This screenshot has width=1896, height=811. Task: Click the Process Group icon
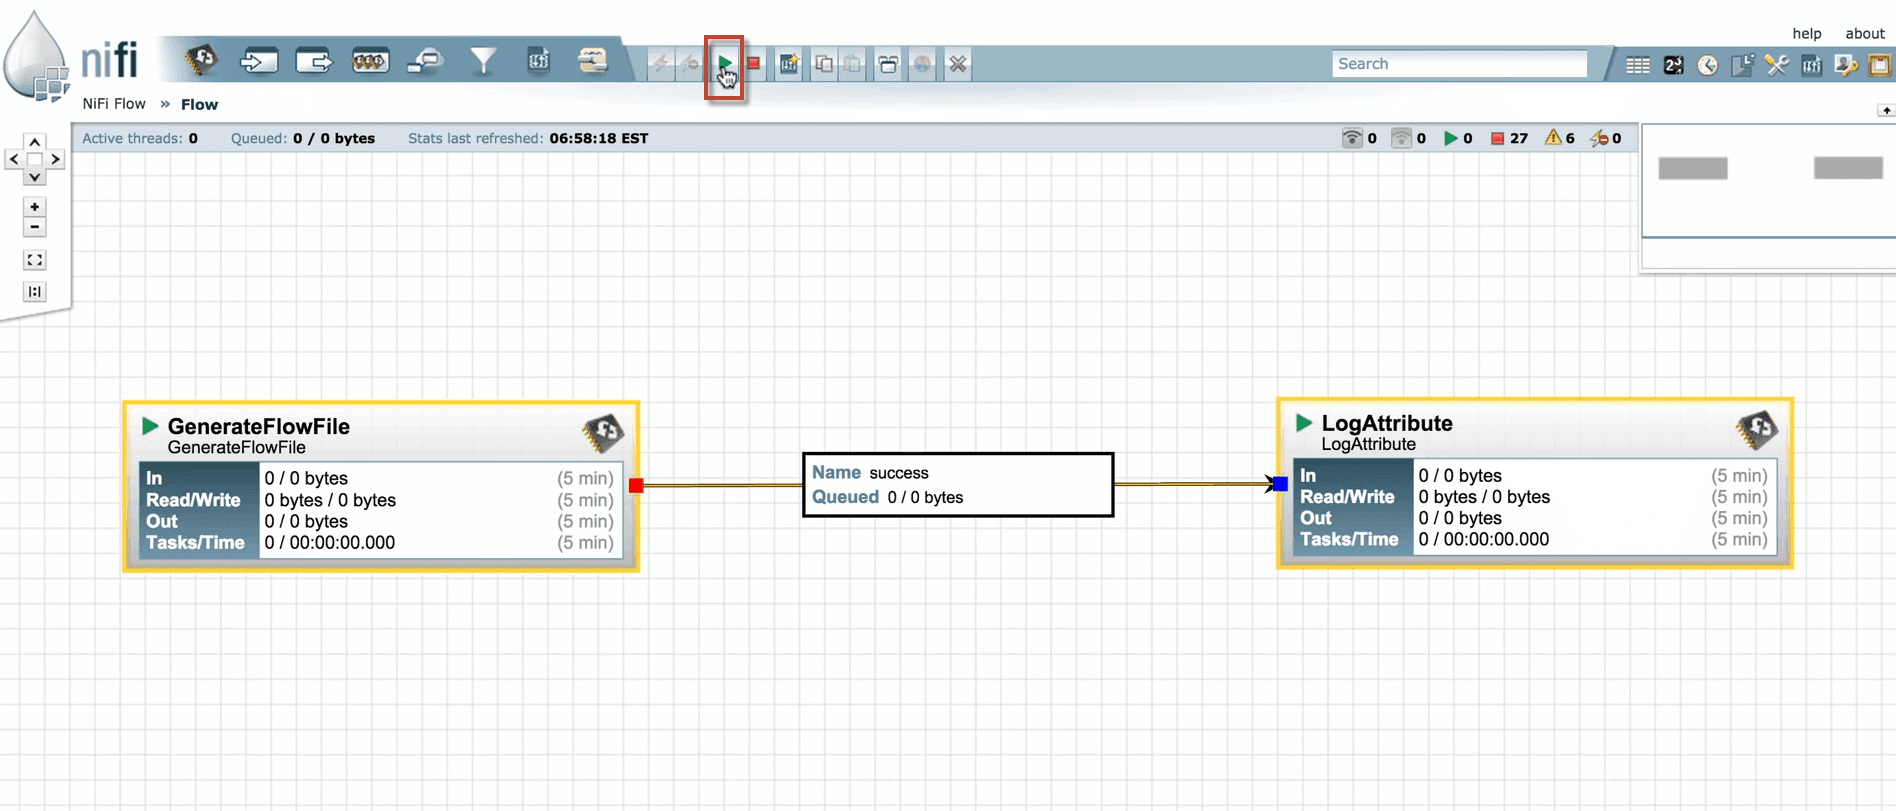[370, 62]
